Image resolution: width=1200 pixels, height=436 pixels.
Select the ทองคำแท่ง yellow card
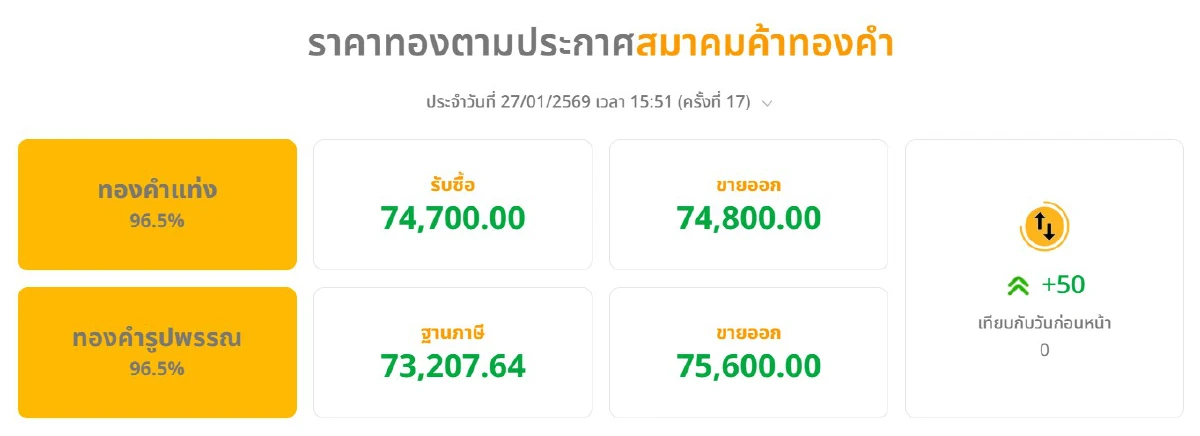[x=157, y=204]
